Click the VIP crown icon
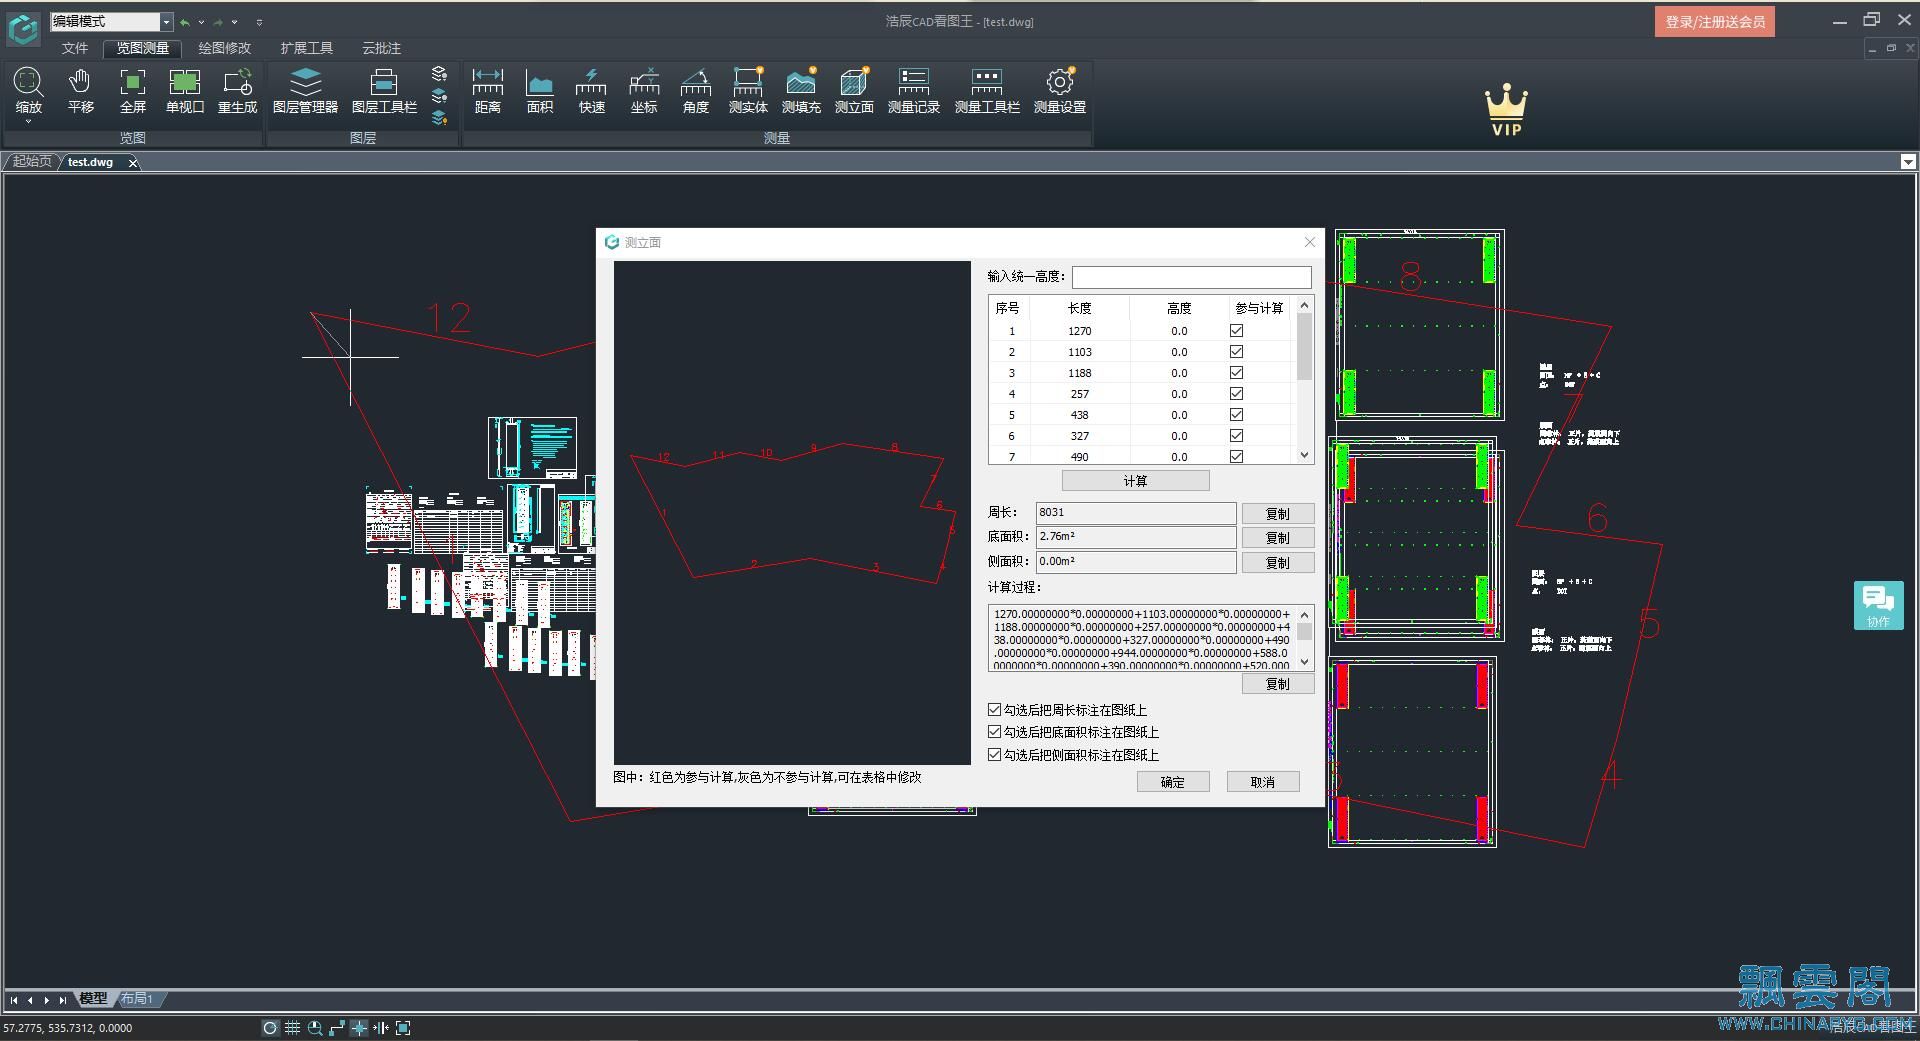 pyautogui.click(x=1506, y=110)
